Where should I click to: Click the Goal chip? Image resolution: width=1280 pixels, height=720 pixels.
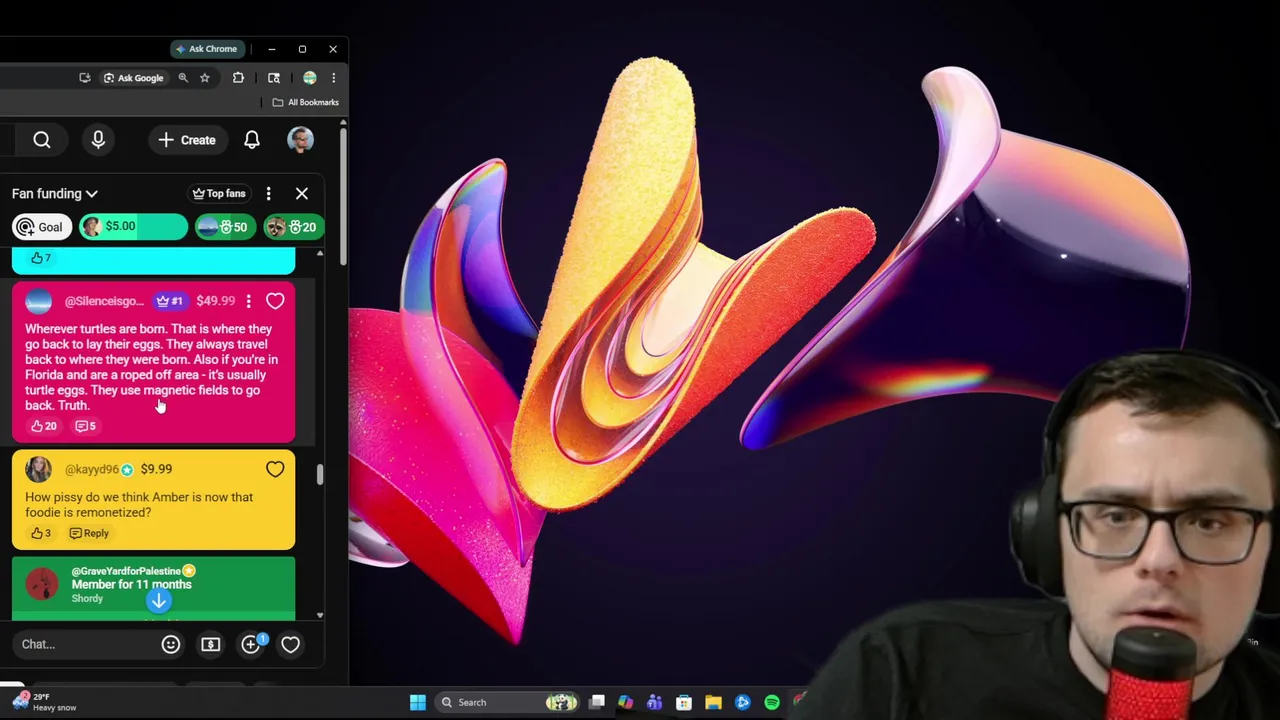(41, 227)
